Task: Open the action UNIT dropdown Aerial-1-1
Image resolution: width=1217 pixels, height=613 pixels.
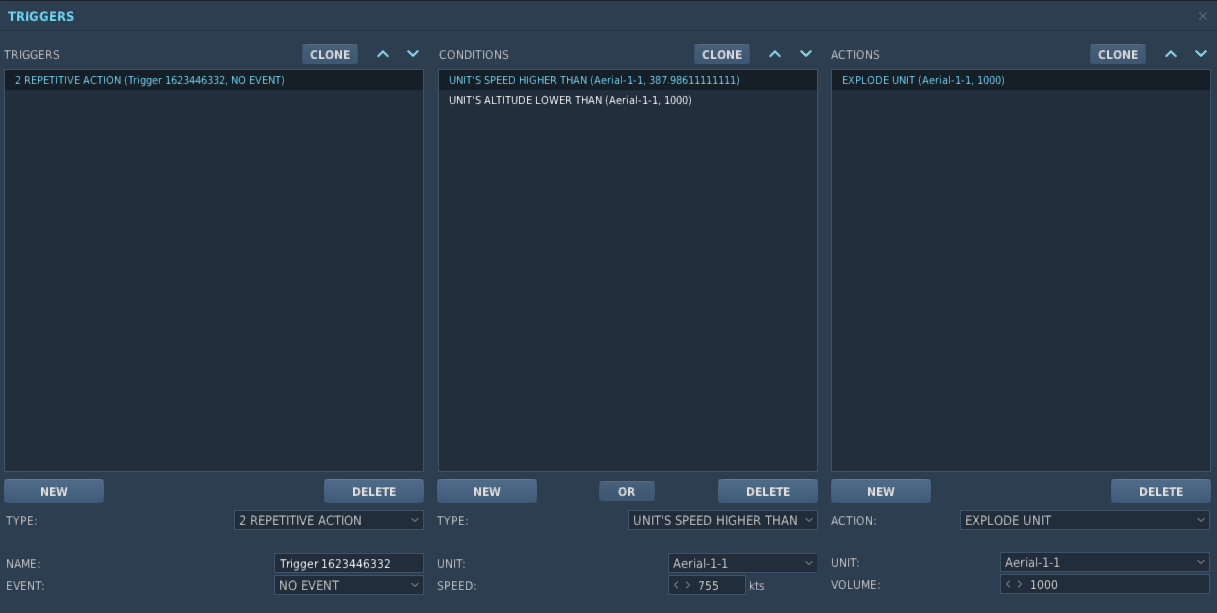Action: point(1105,563)
